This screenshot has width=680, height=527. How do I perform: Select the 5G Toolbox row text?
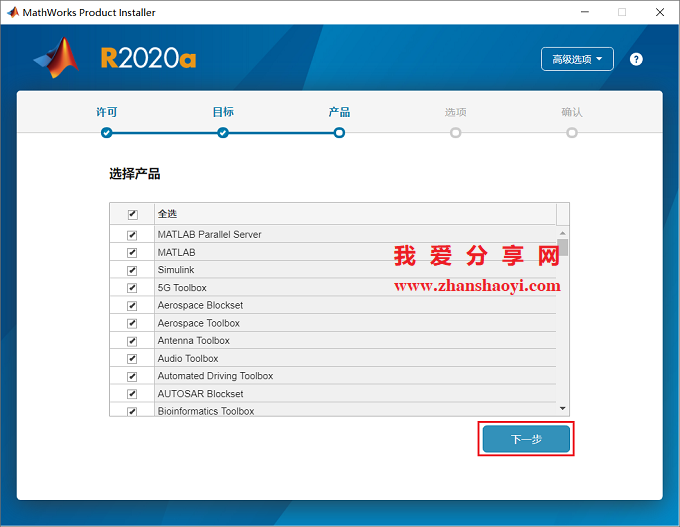pyautogui.click(x=182, y=288)
